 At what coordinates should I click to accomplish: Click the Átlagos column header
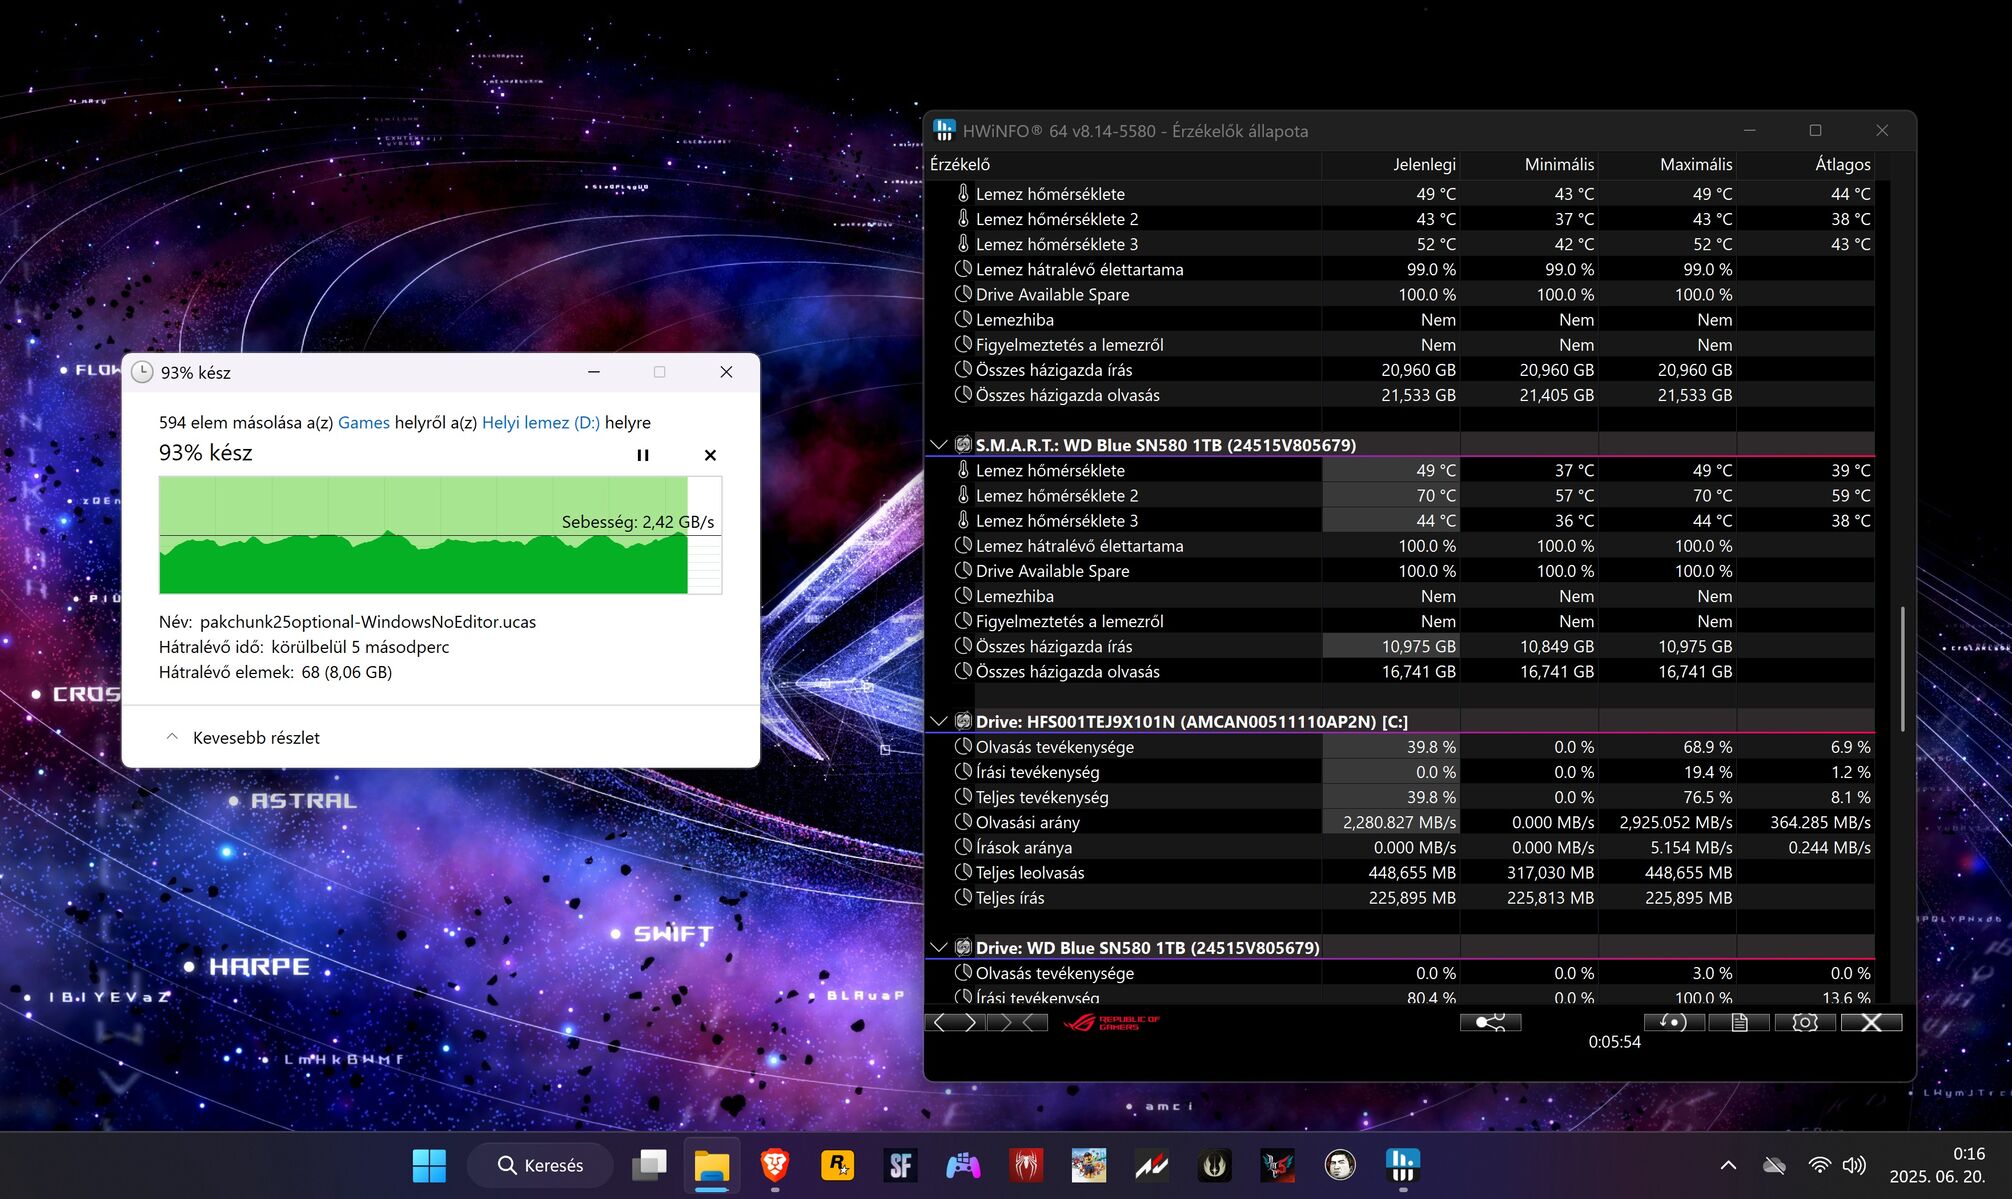tap(1805, 164)
